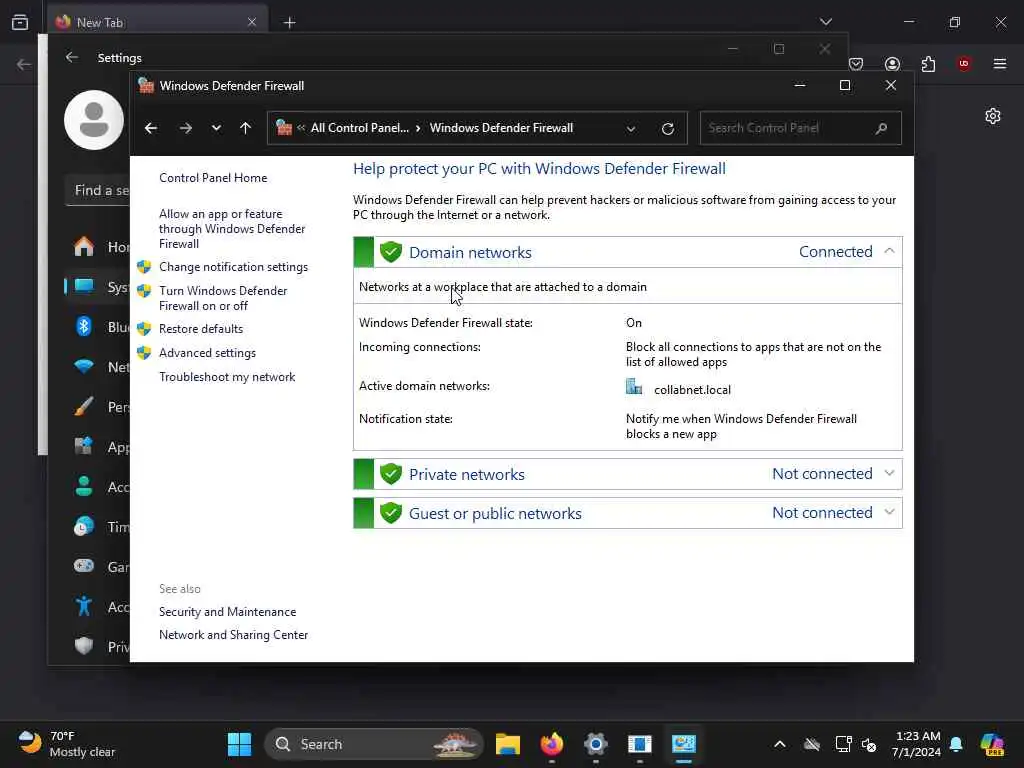Open Windows Start menu

(239, 744)
